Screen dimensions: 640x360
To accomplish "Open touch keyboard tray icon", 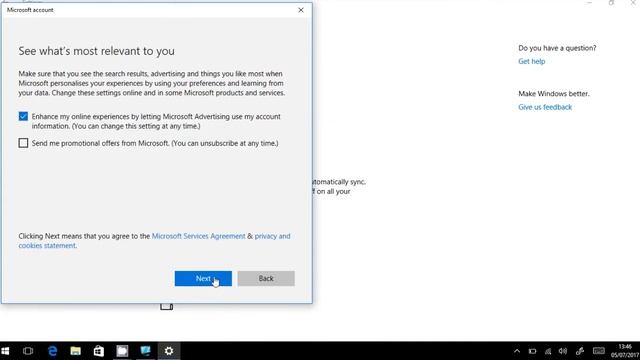I will 599,351.
